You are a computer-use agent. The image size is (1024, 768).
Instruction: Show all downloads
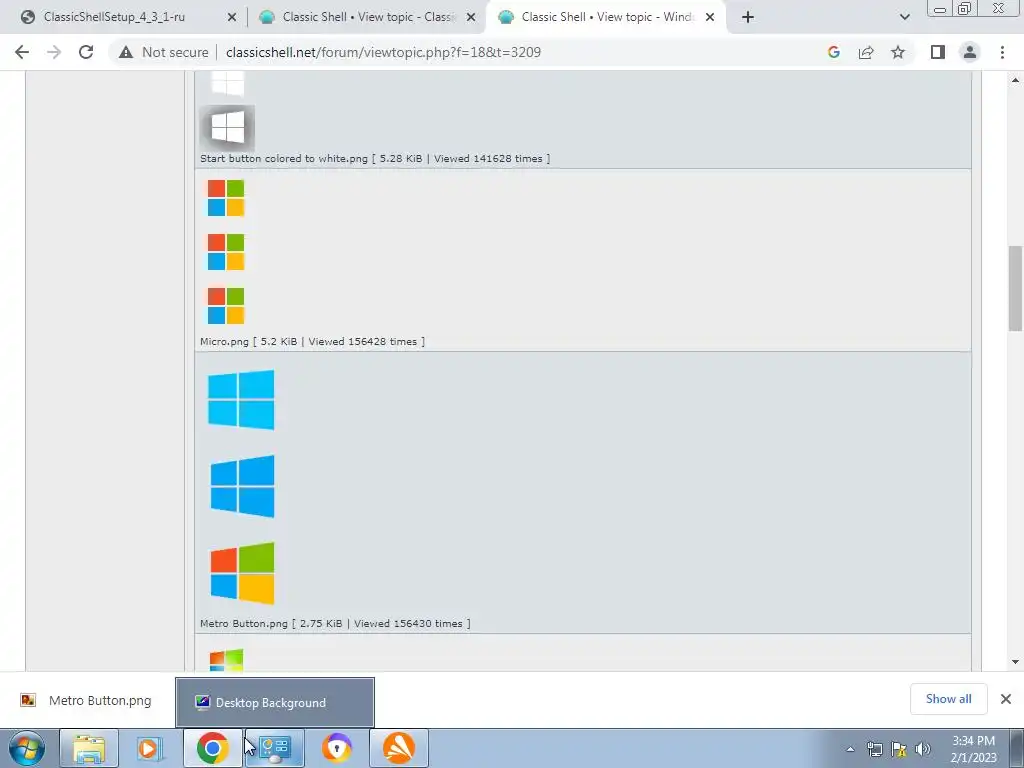click(948, 699)
